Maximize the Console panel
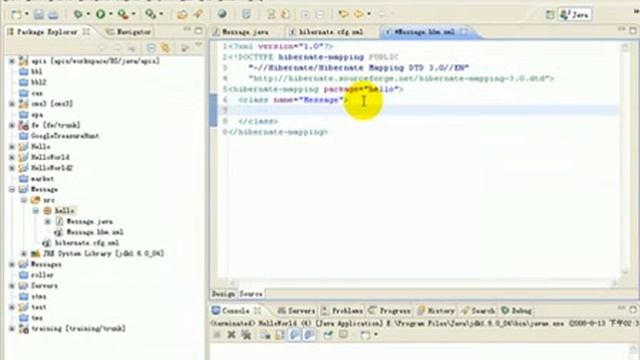 (633, 310)
